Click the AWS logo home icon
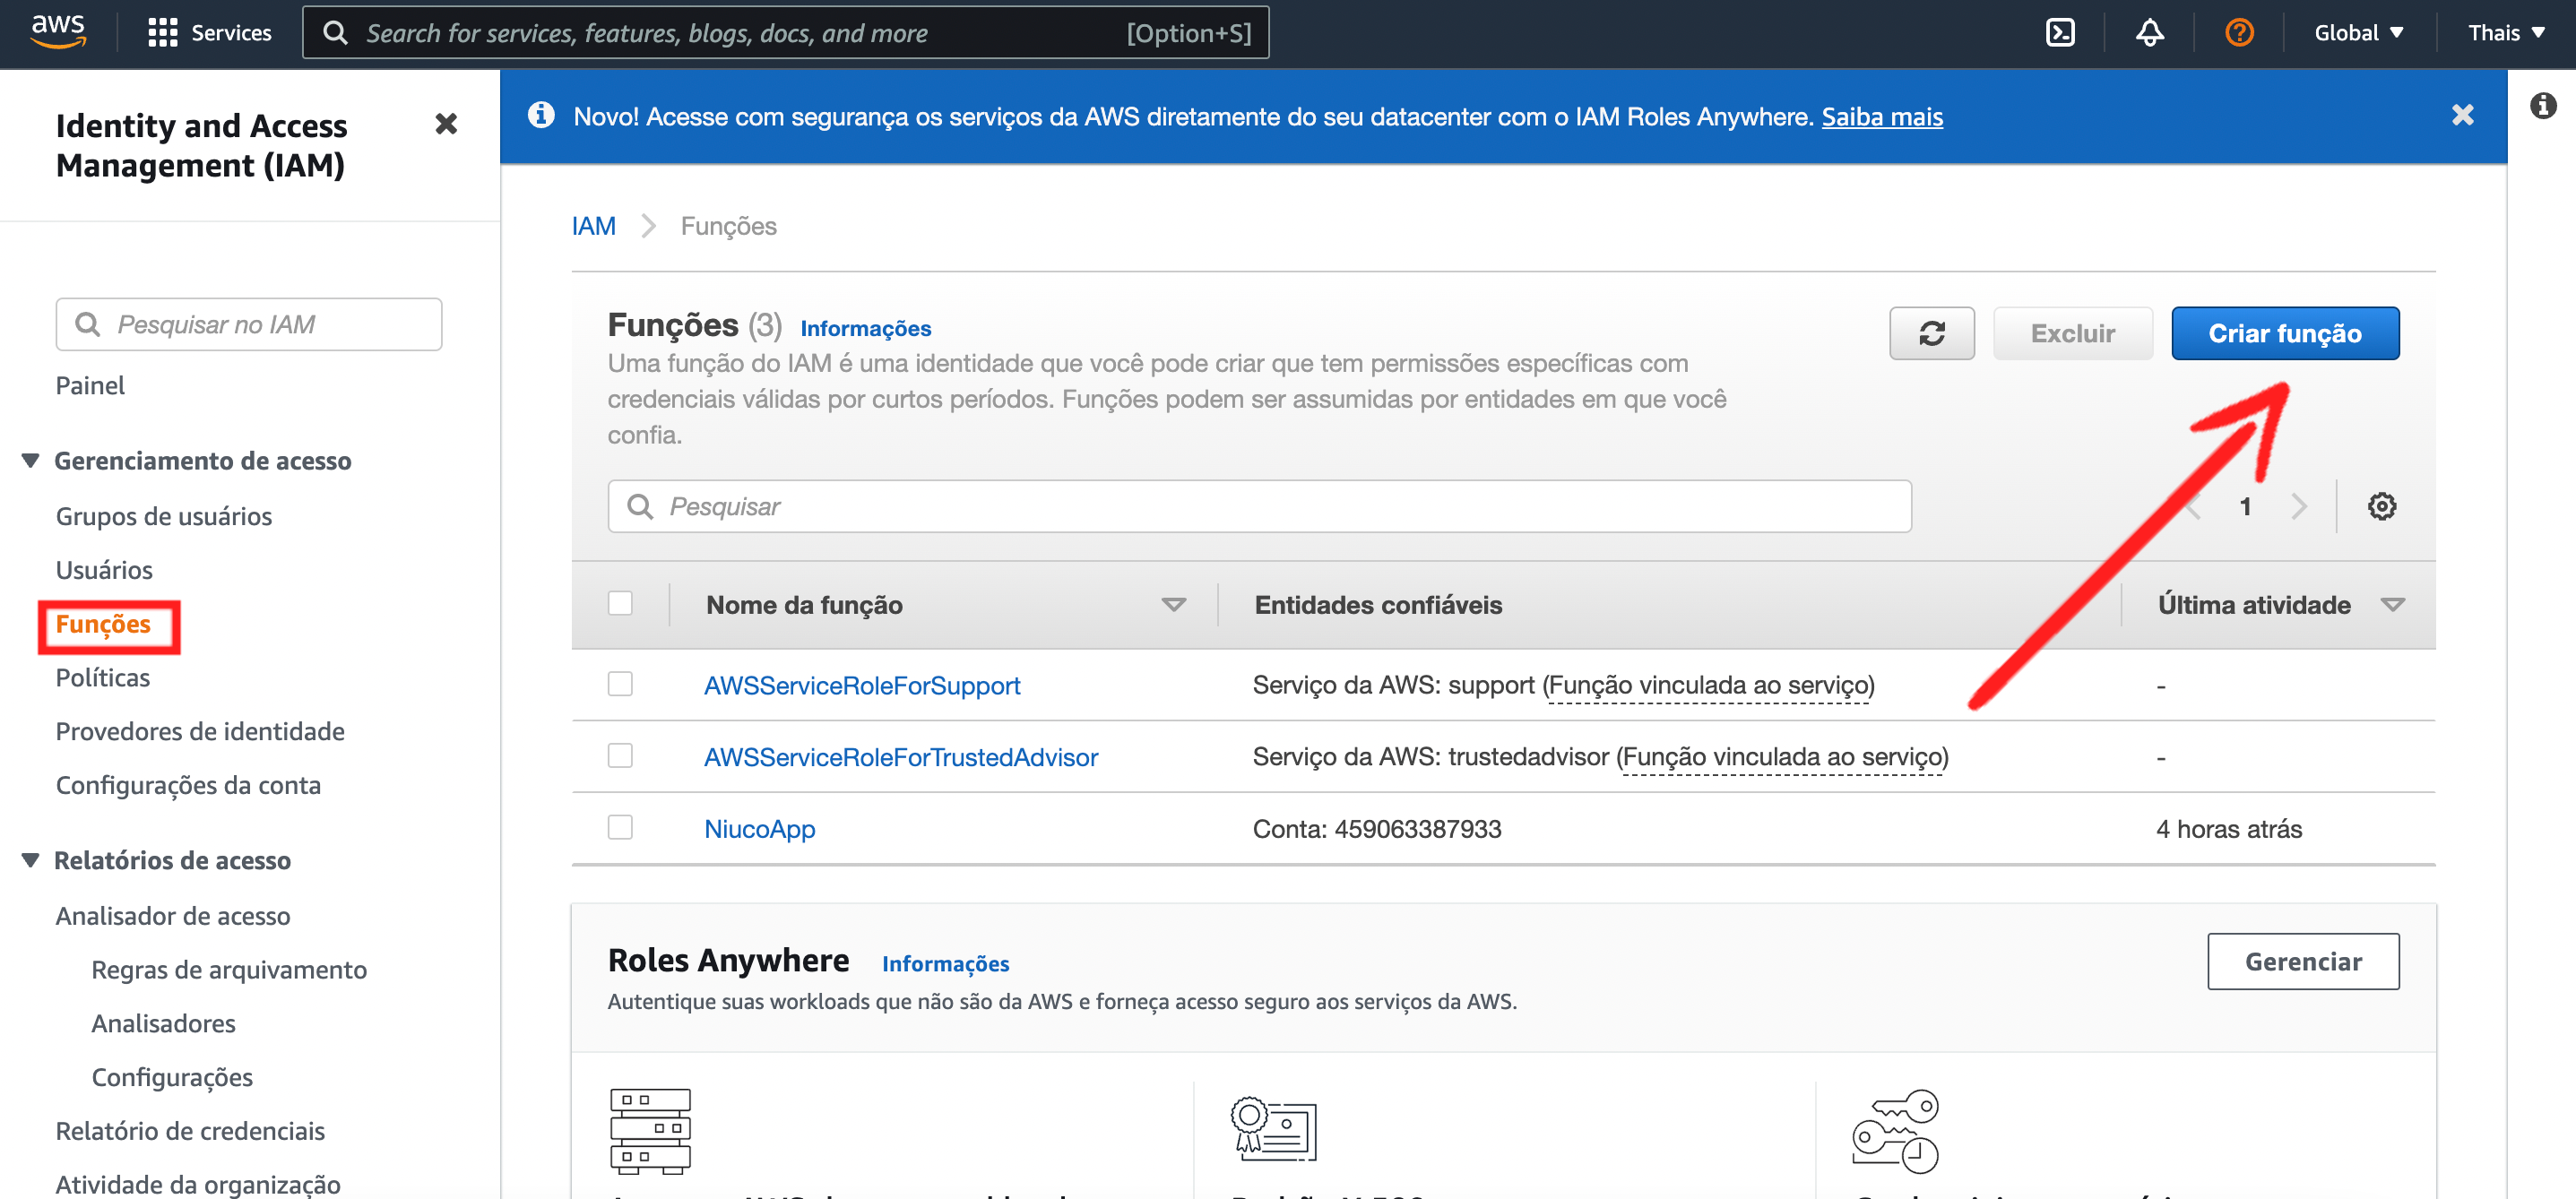2576x1199 pixels. [58, 31]
